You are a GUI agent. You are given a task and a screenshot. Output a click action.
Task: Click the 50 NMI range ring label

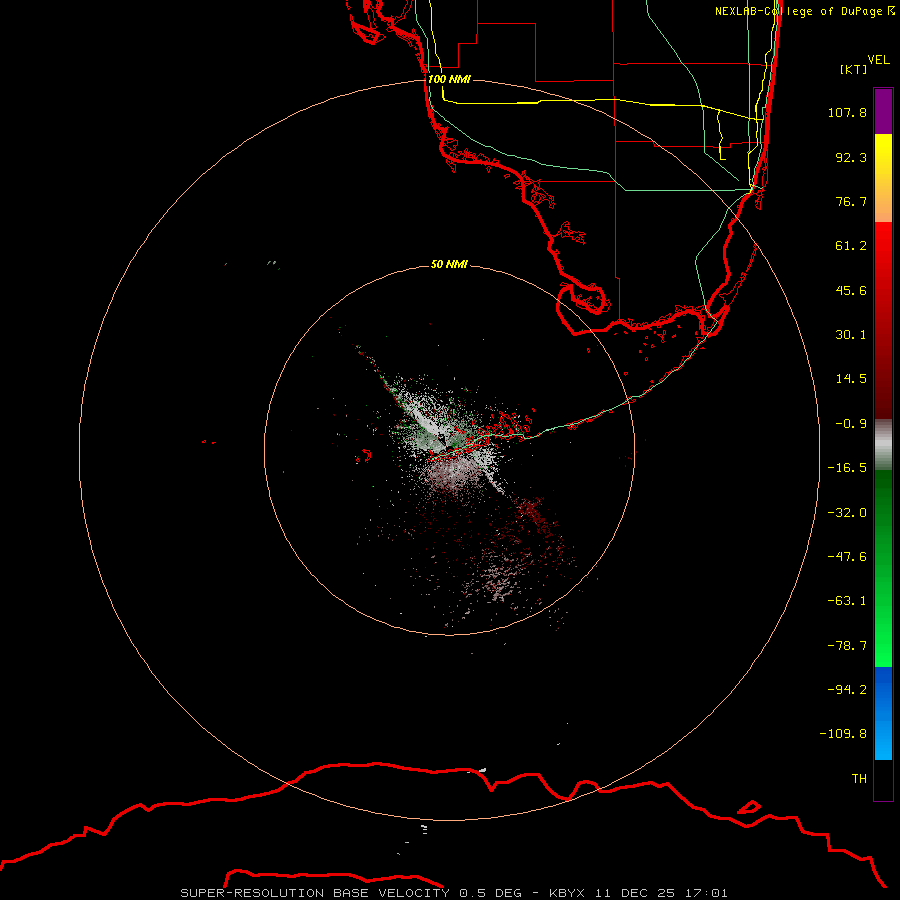tap(449, 264)
